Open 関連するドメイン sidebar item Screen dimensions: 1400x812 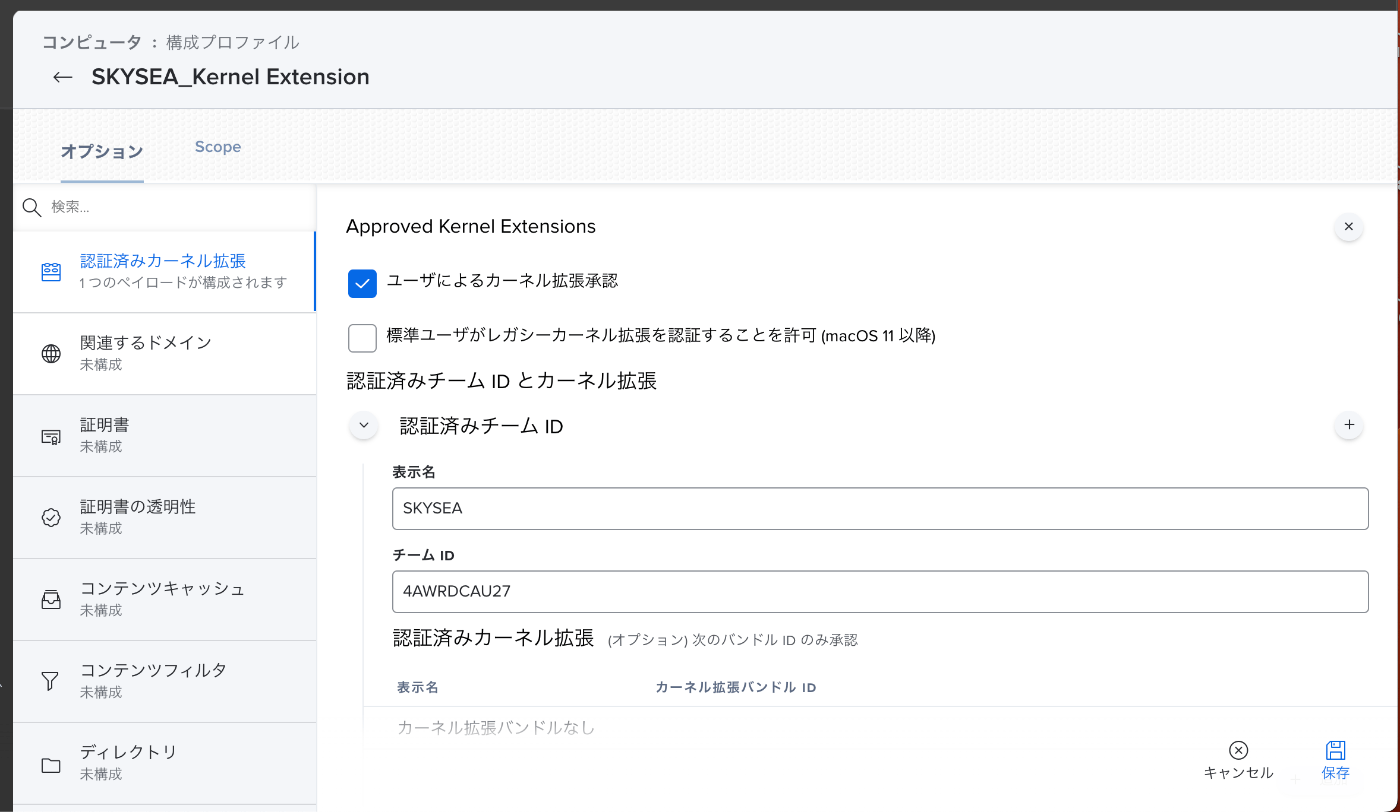click(164, 354)
